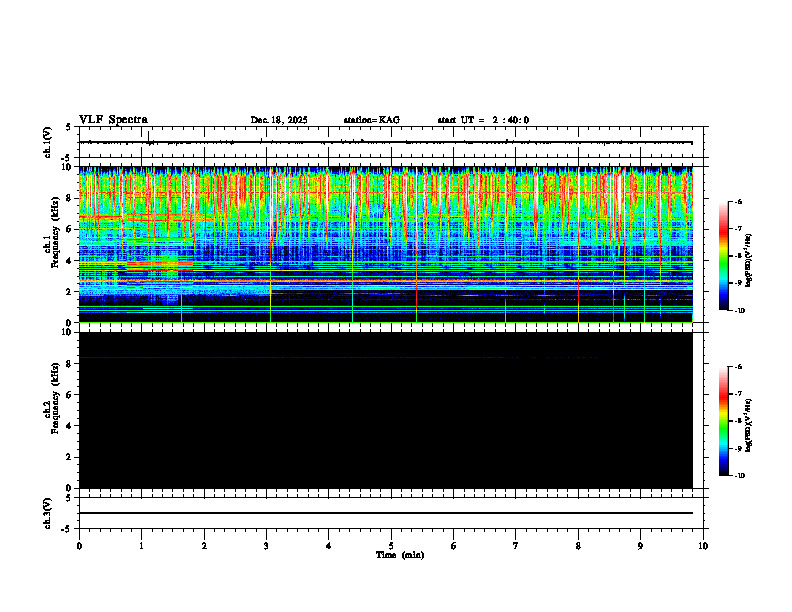Click the "ch.1(V)" waveform axis label
Image resolution: width=792 pixels, height=612 pixels.
[x=48, y=142]
